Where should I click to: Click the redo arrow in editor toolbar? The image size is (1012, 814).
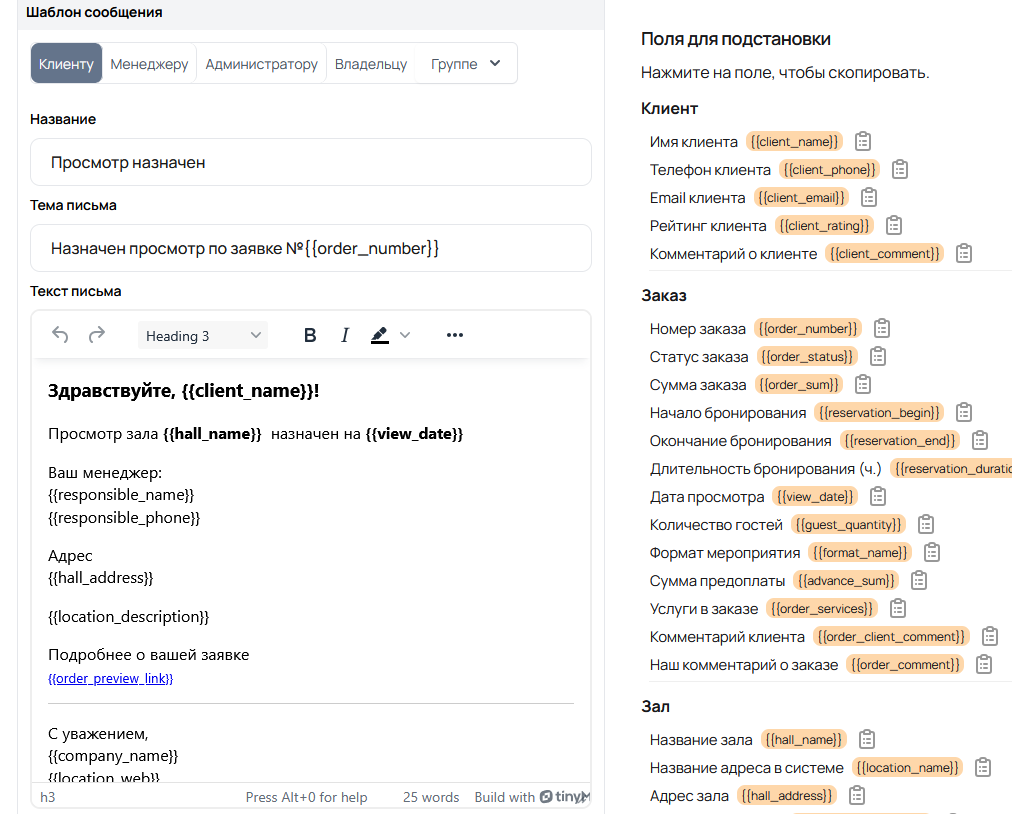(97, 335)
